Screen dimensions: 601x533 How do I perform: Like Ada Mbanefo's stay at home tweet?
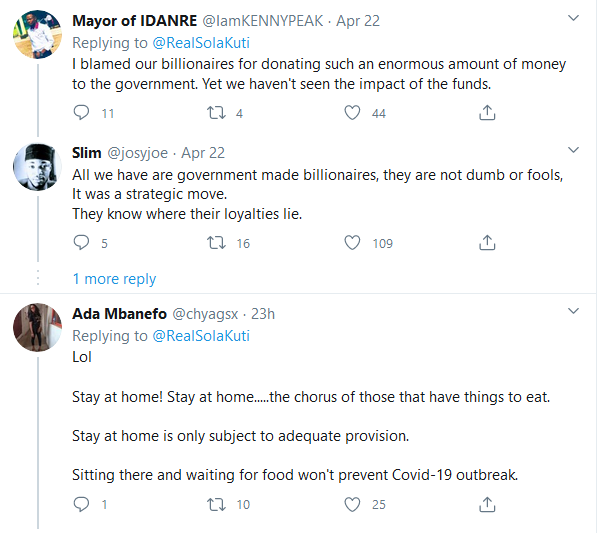coord(352,504)
